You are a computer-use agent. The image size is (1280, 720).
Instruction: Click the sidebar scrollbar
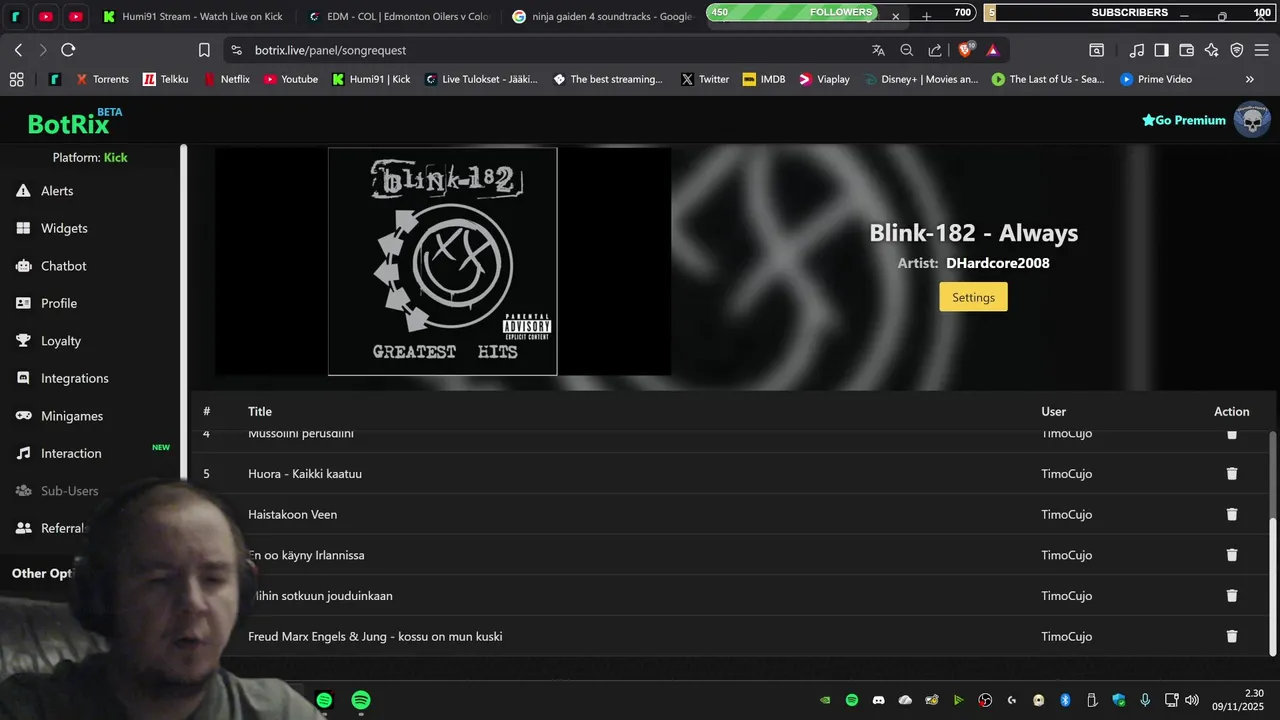coord(183,310)
